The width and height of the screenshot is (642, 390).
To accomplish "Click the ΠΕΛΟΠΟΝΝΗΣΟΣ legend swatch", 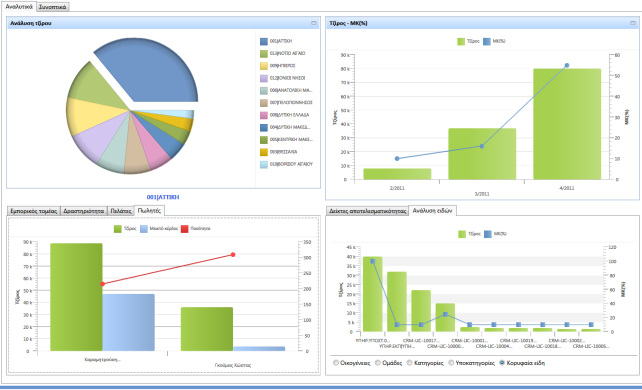I will pos(264,103).
